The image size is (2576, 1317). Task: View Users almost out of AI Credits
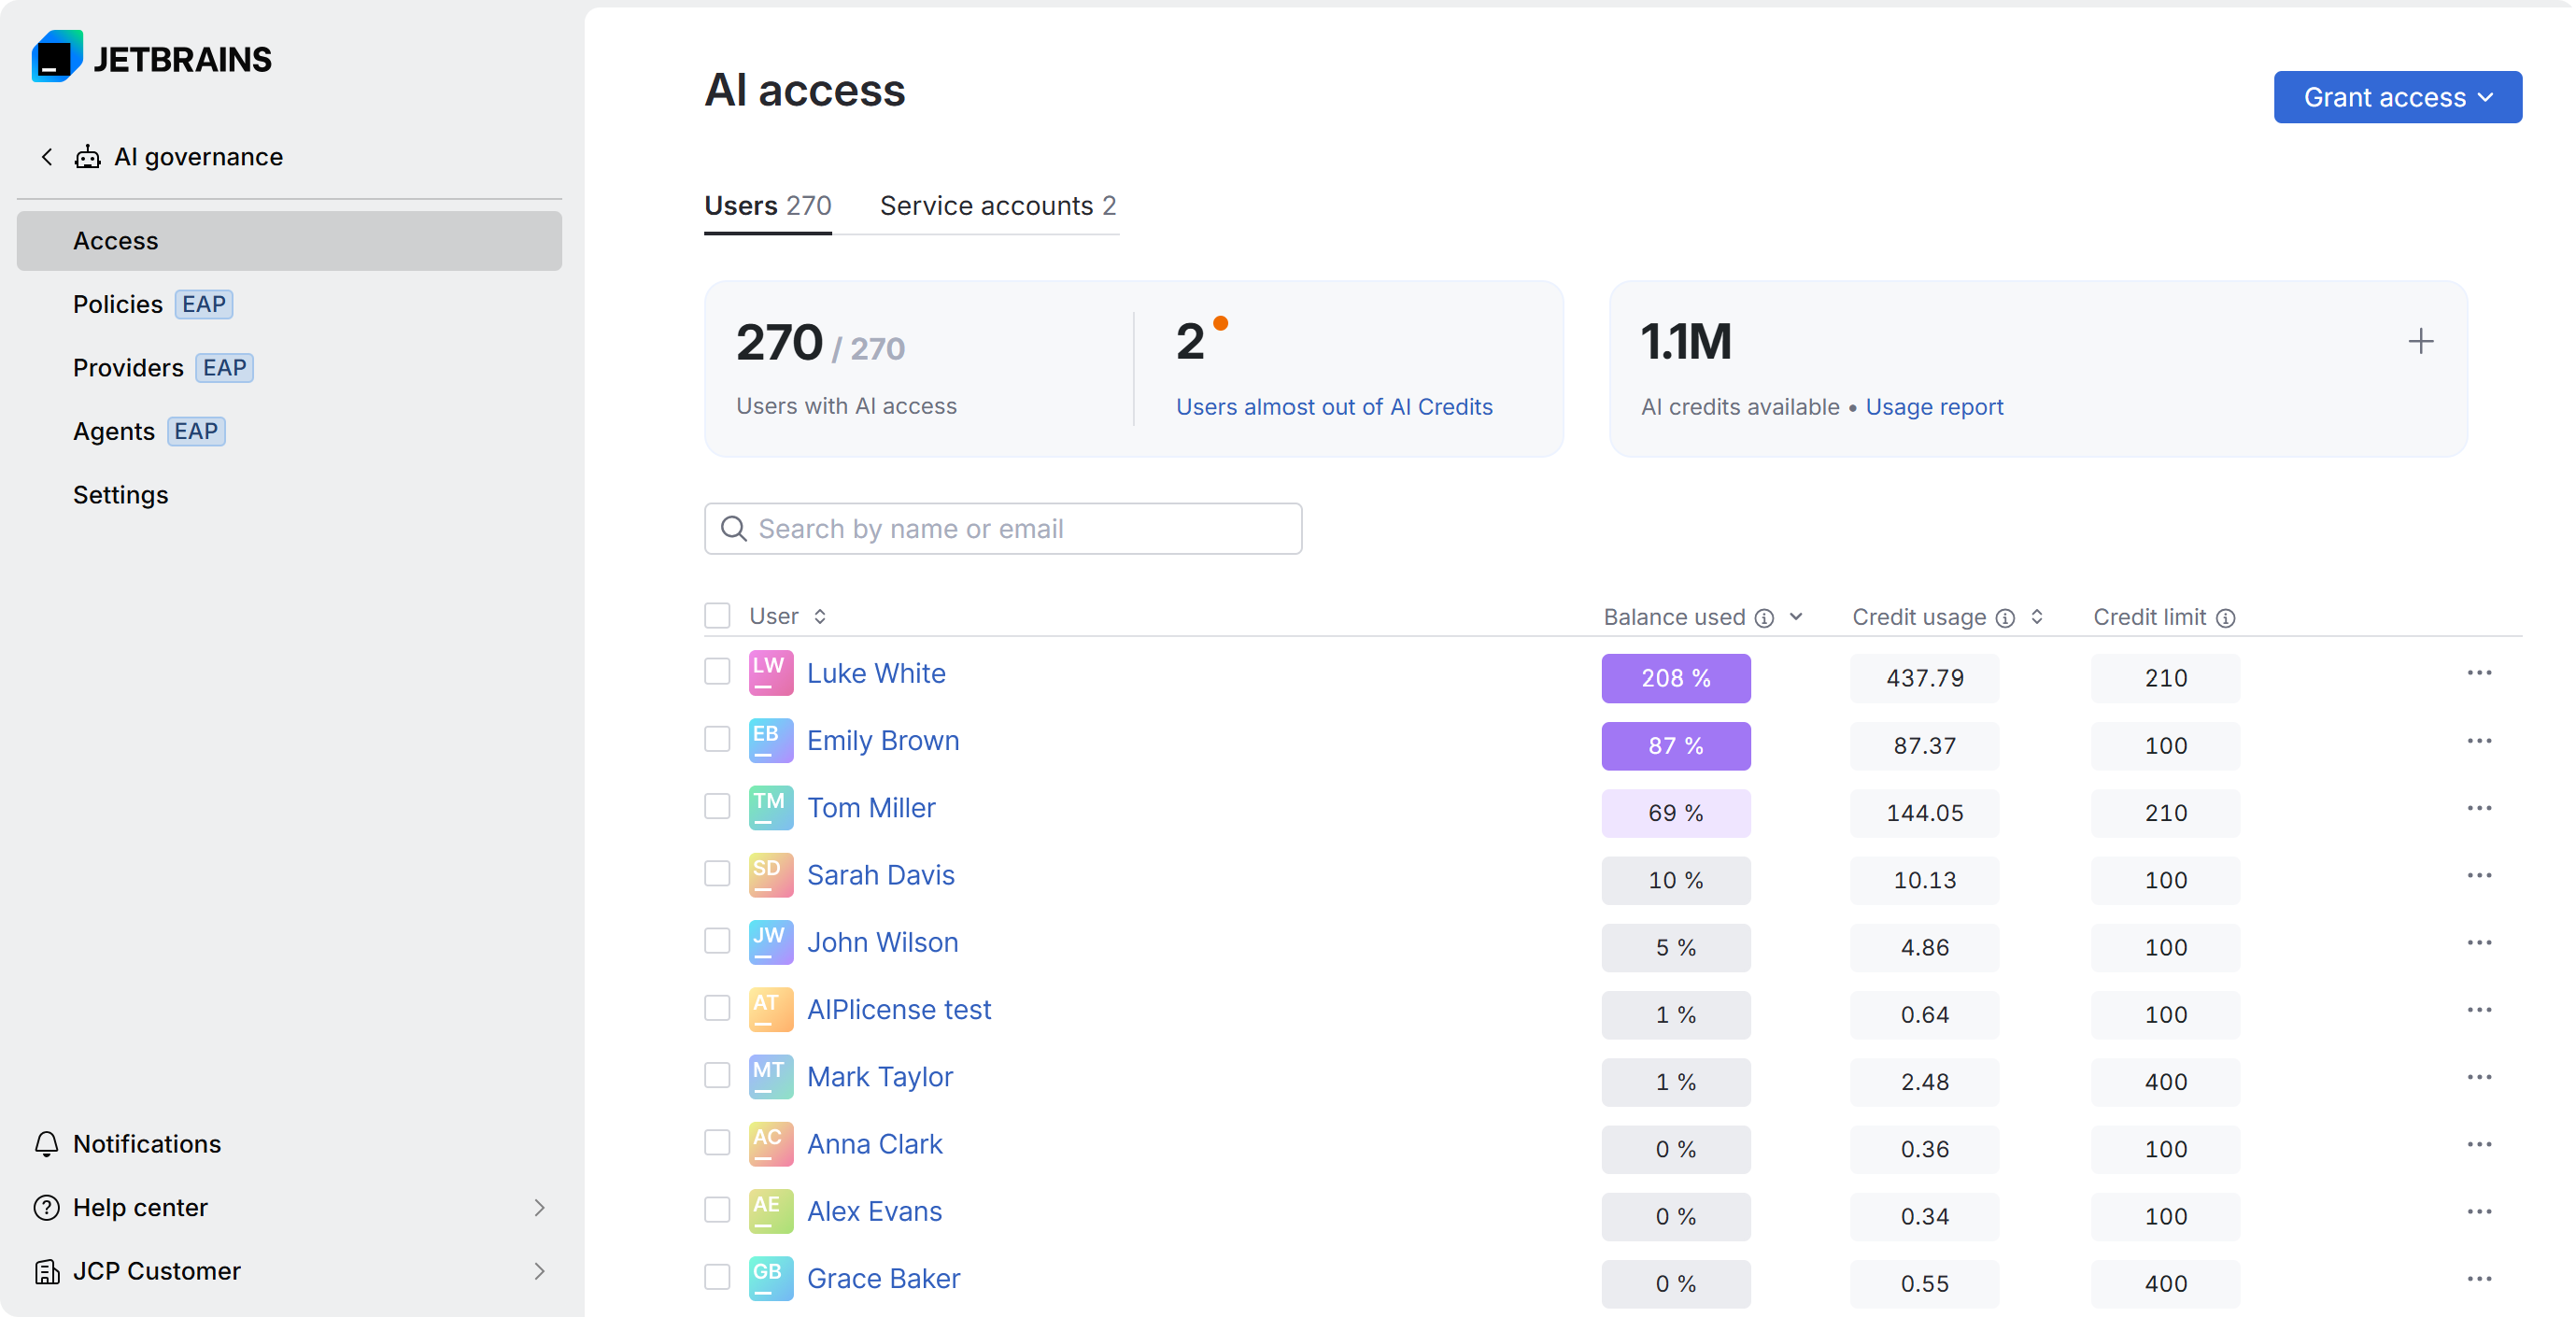1333,407
